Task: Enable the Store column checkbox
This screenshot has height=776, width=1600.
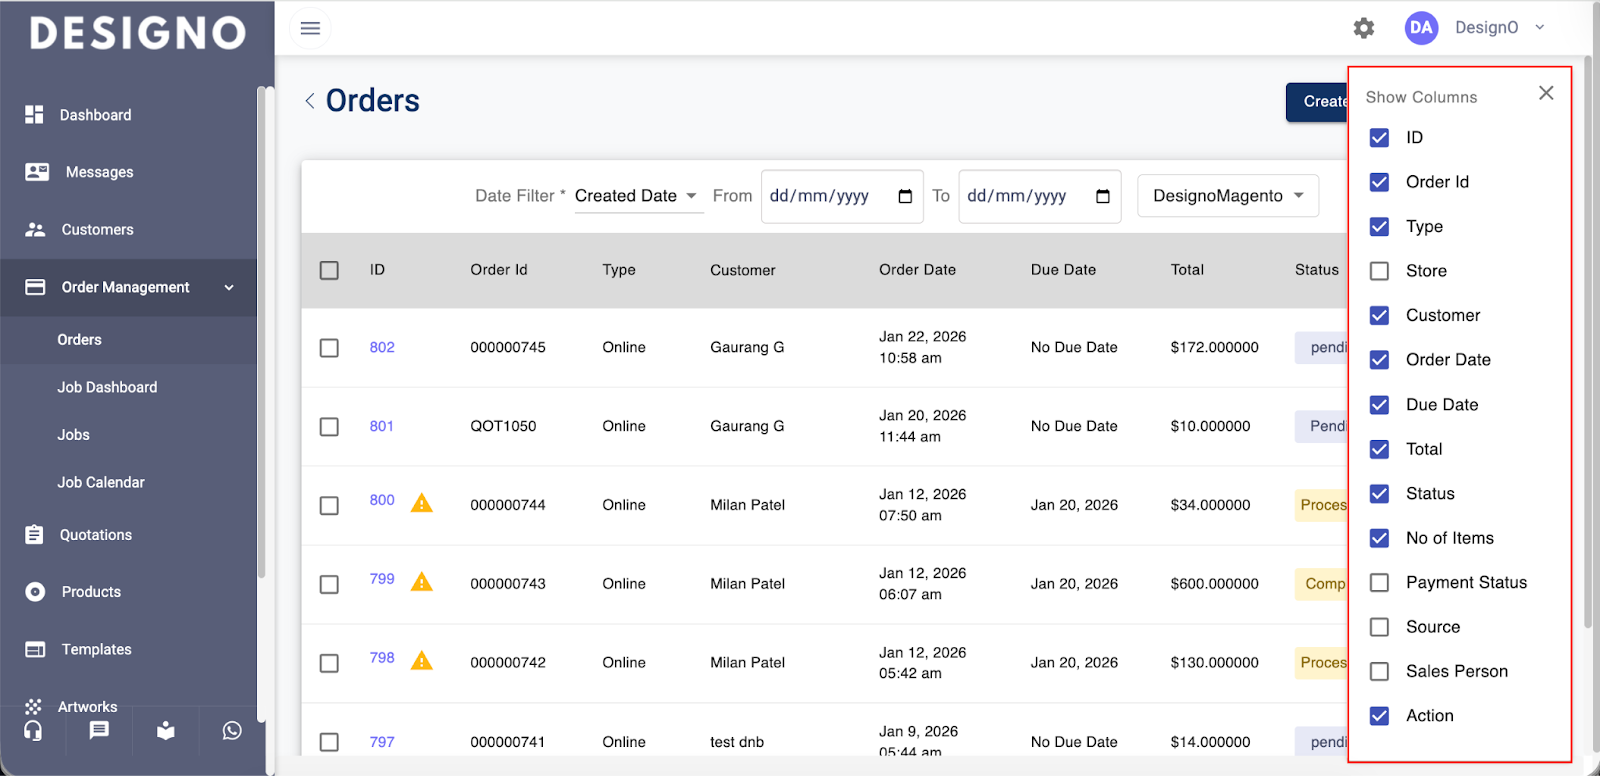Action: tap(1379, 271)
